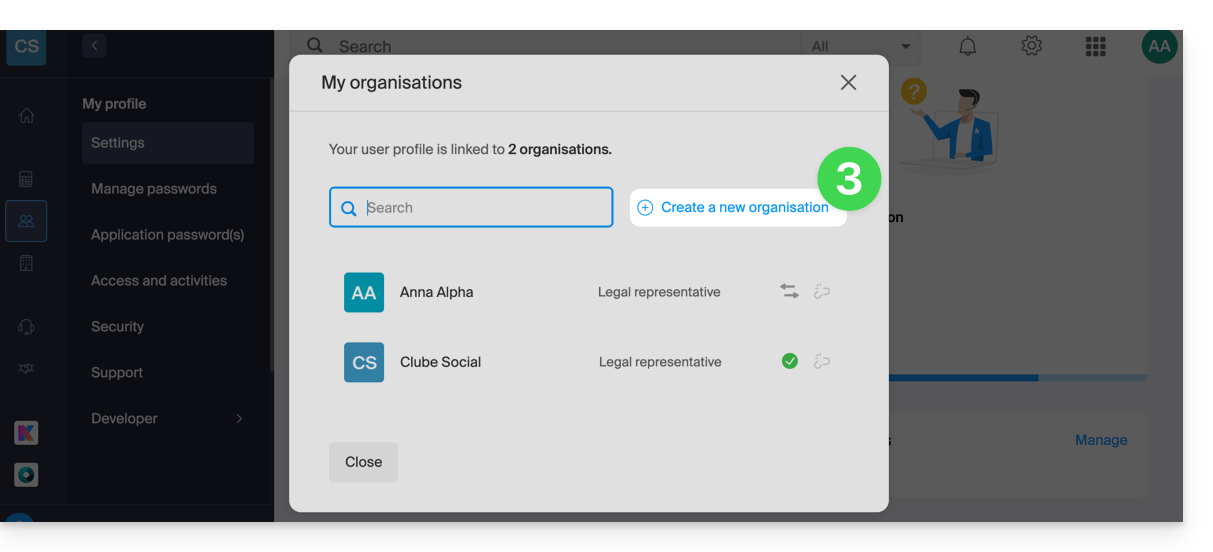This screenshot has height=552, width=1213.
Task: Open the apps grid launcher
Action: pyautogui.click(x=1095, y=46)
